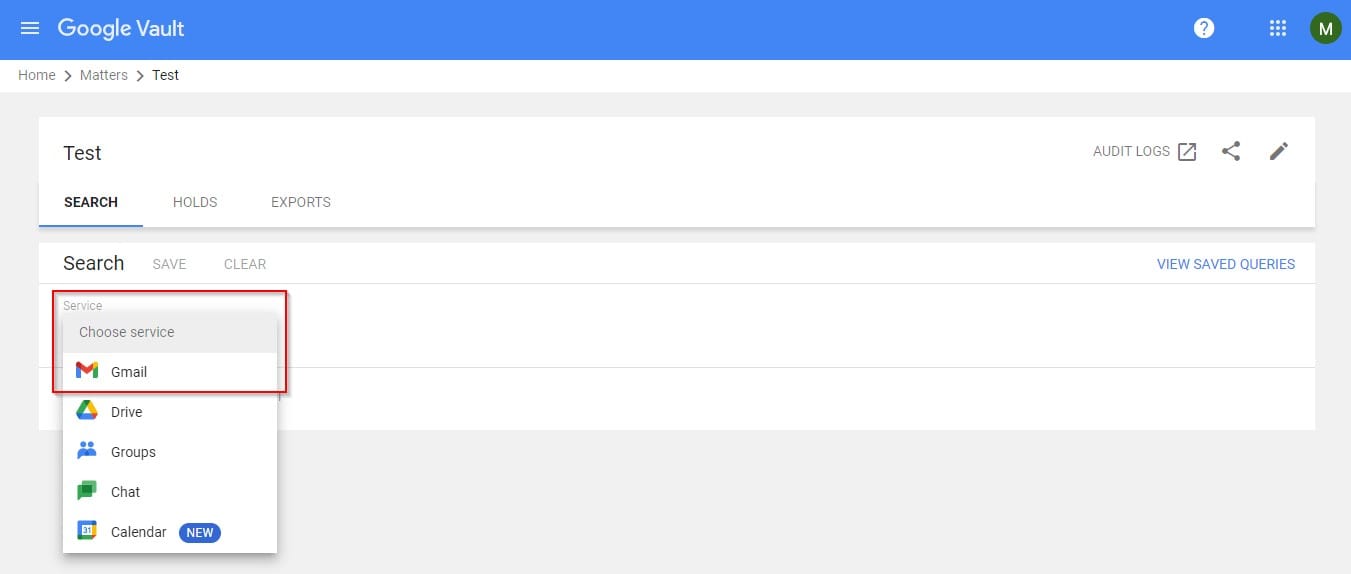Viewport: 1351px width, 574px height.
Task: Navigate to Matters in the breadcrumb
Action: point(104,75)
